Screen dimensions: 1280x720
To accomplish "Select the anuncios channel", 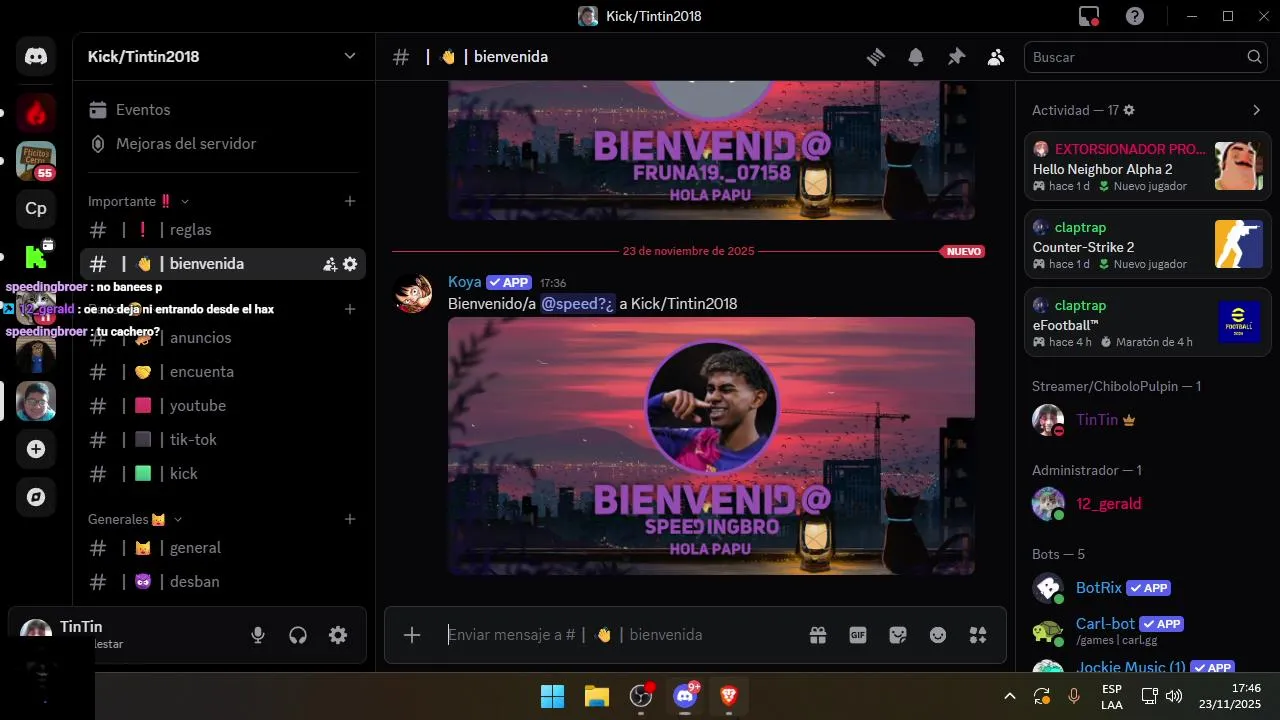I will tap(222, 338).
